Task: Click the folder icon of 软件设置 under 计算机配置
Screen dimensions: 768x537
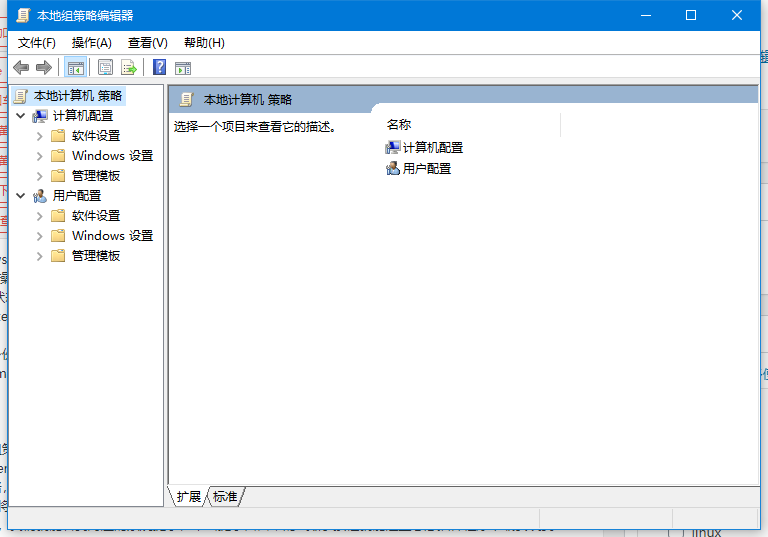Action: point(58,136)
